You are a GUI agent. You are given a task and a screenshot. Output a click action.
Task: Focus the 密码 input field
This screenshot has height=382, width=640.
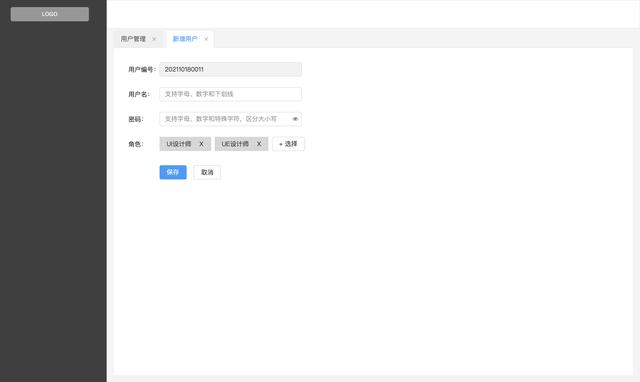[x=231, y=119]
